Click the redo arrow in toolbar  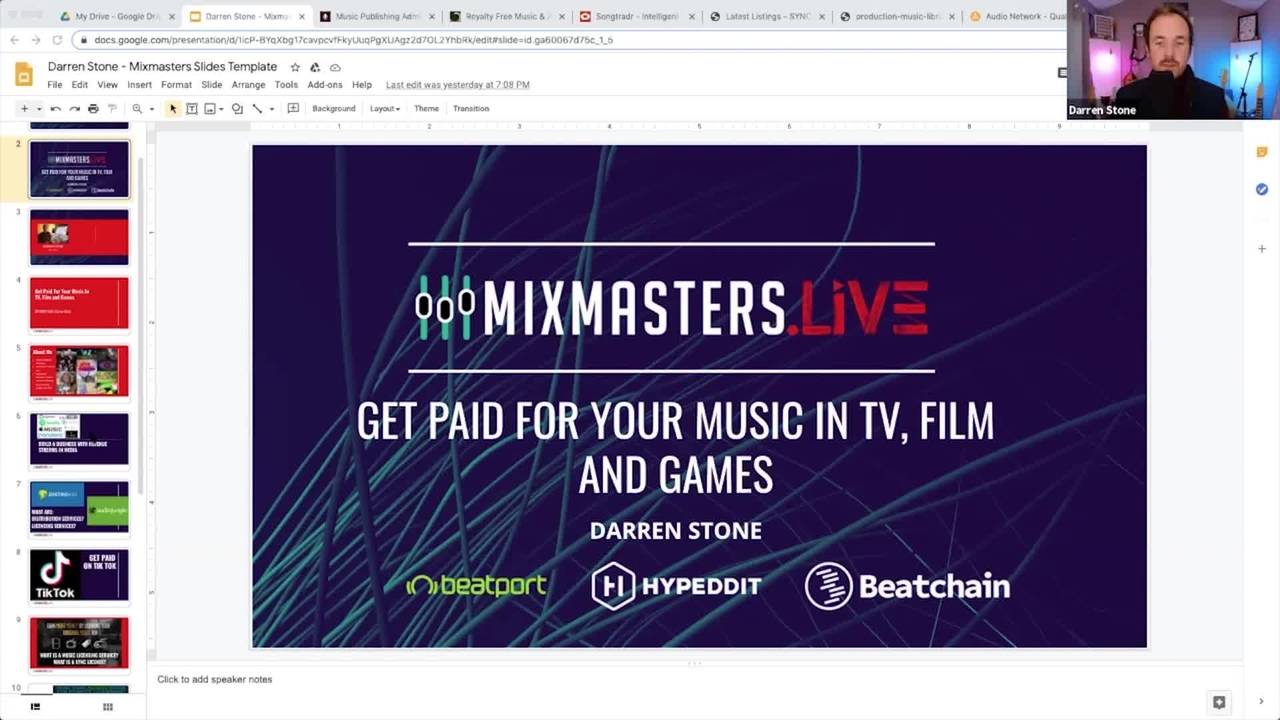(x=74, y=108)
